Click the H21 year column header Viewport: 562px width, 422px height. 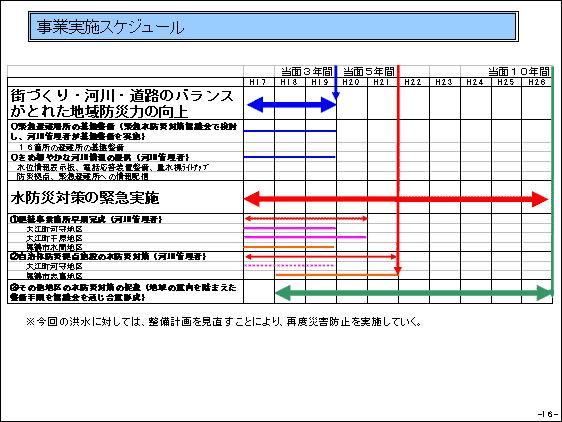coord(382,82)
